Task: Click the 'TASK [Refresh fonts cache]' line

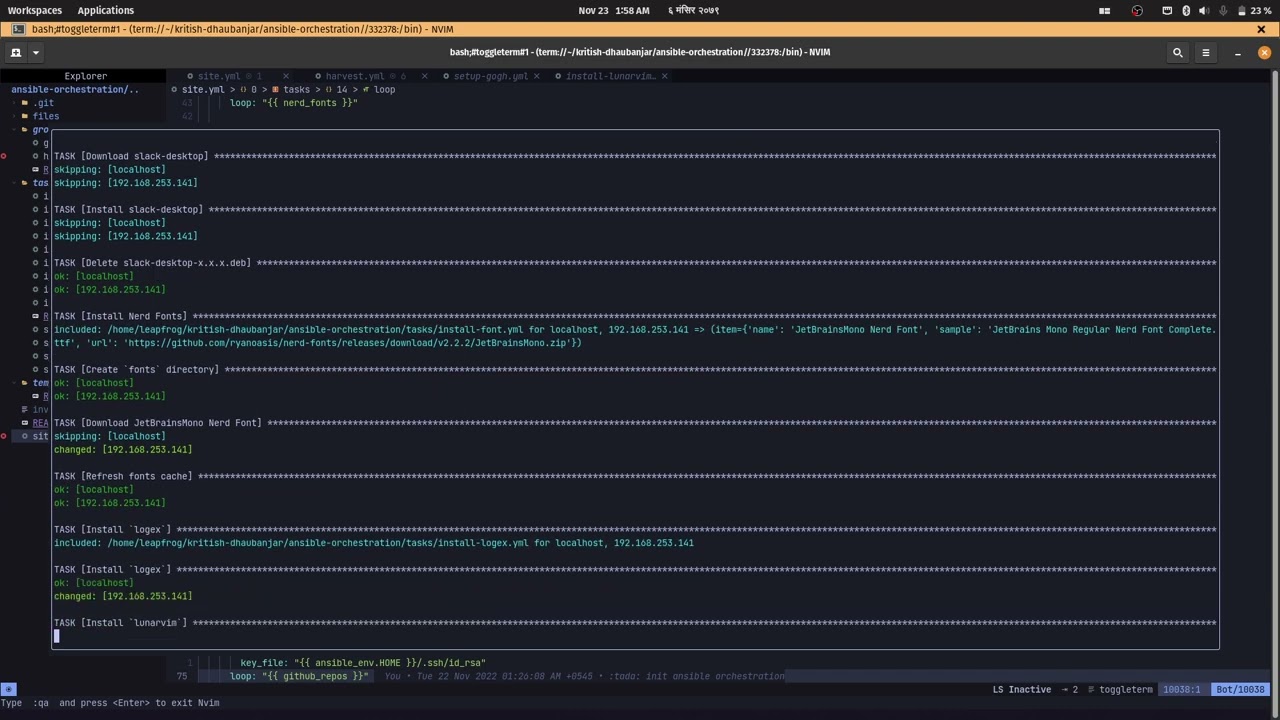Action: (x=635, y=476)
